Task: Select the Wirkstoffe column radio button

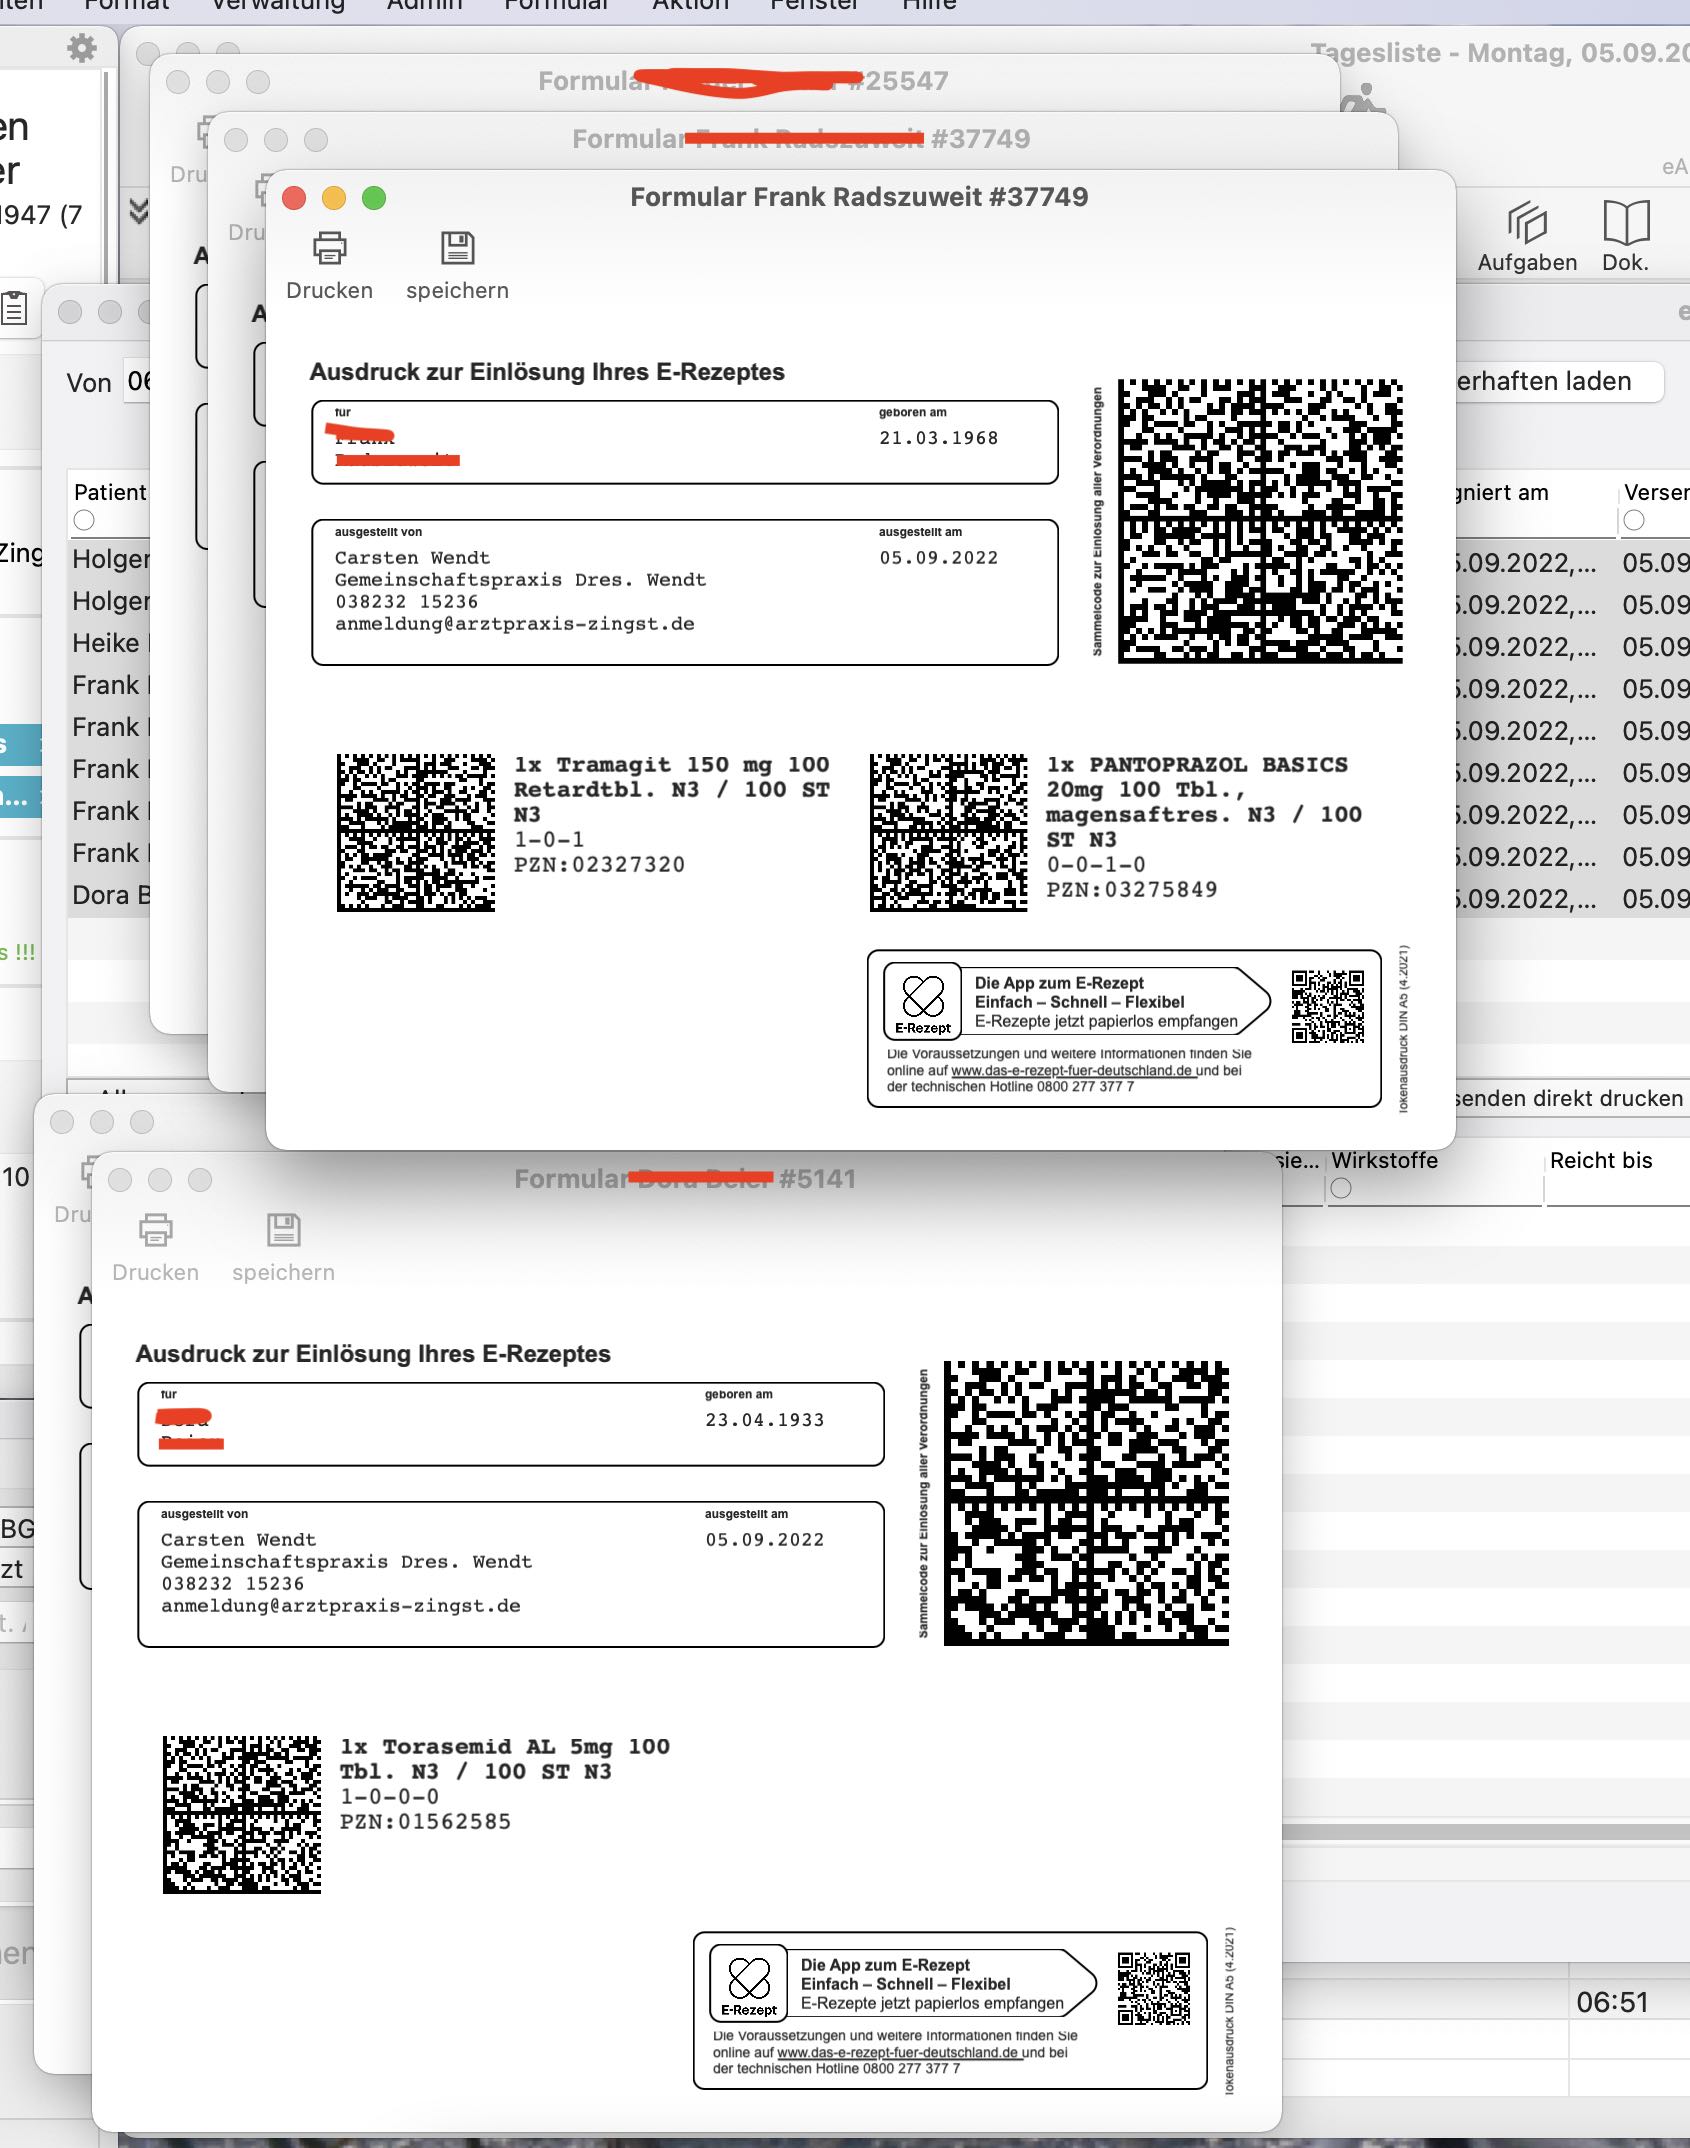Action: click(1341, 1188)
